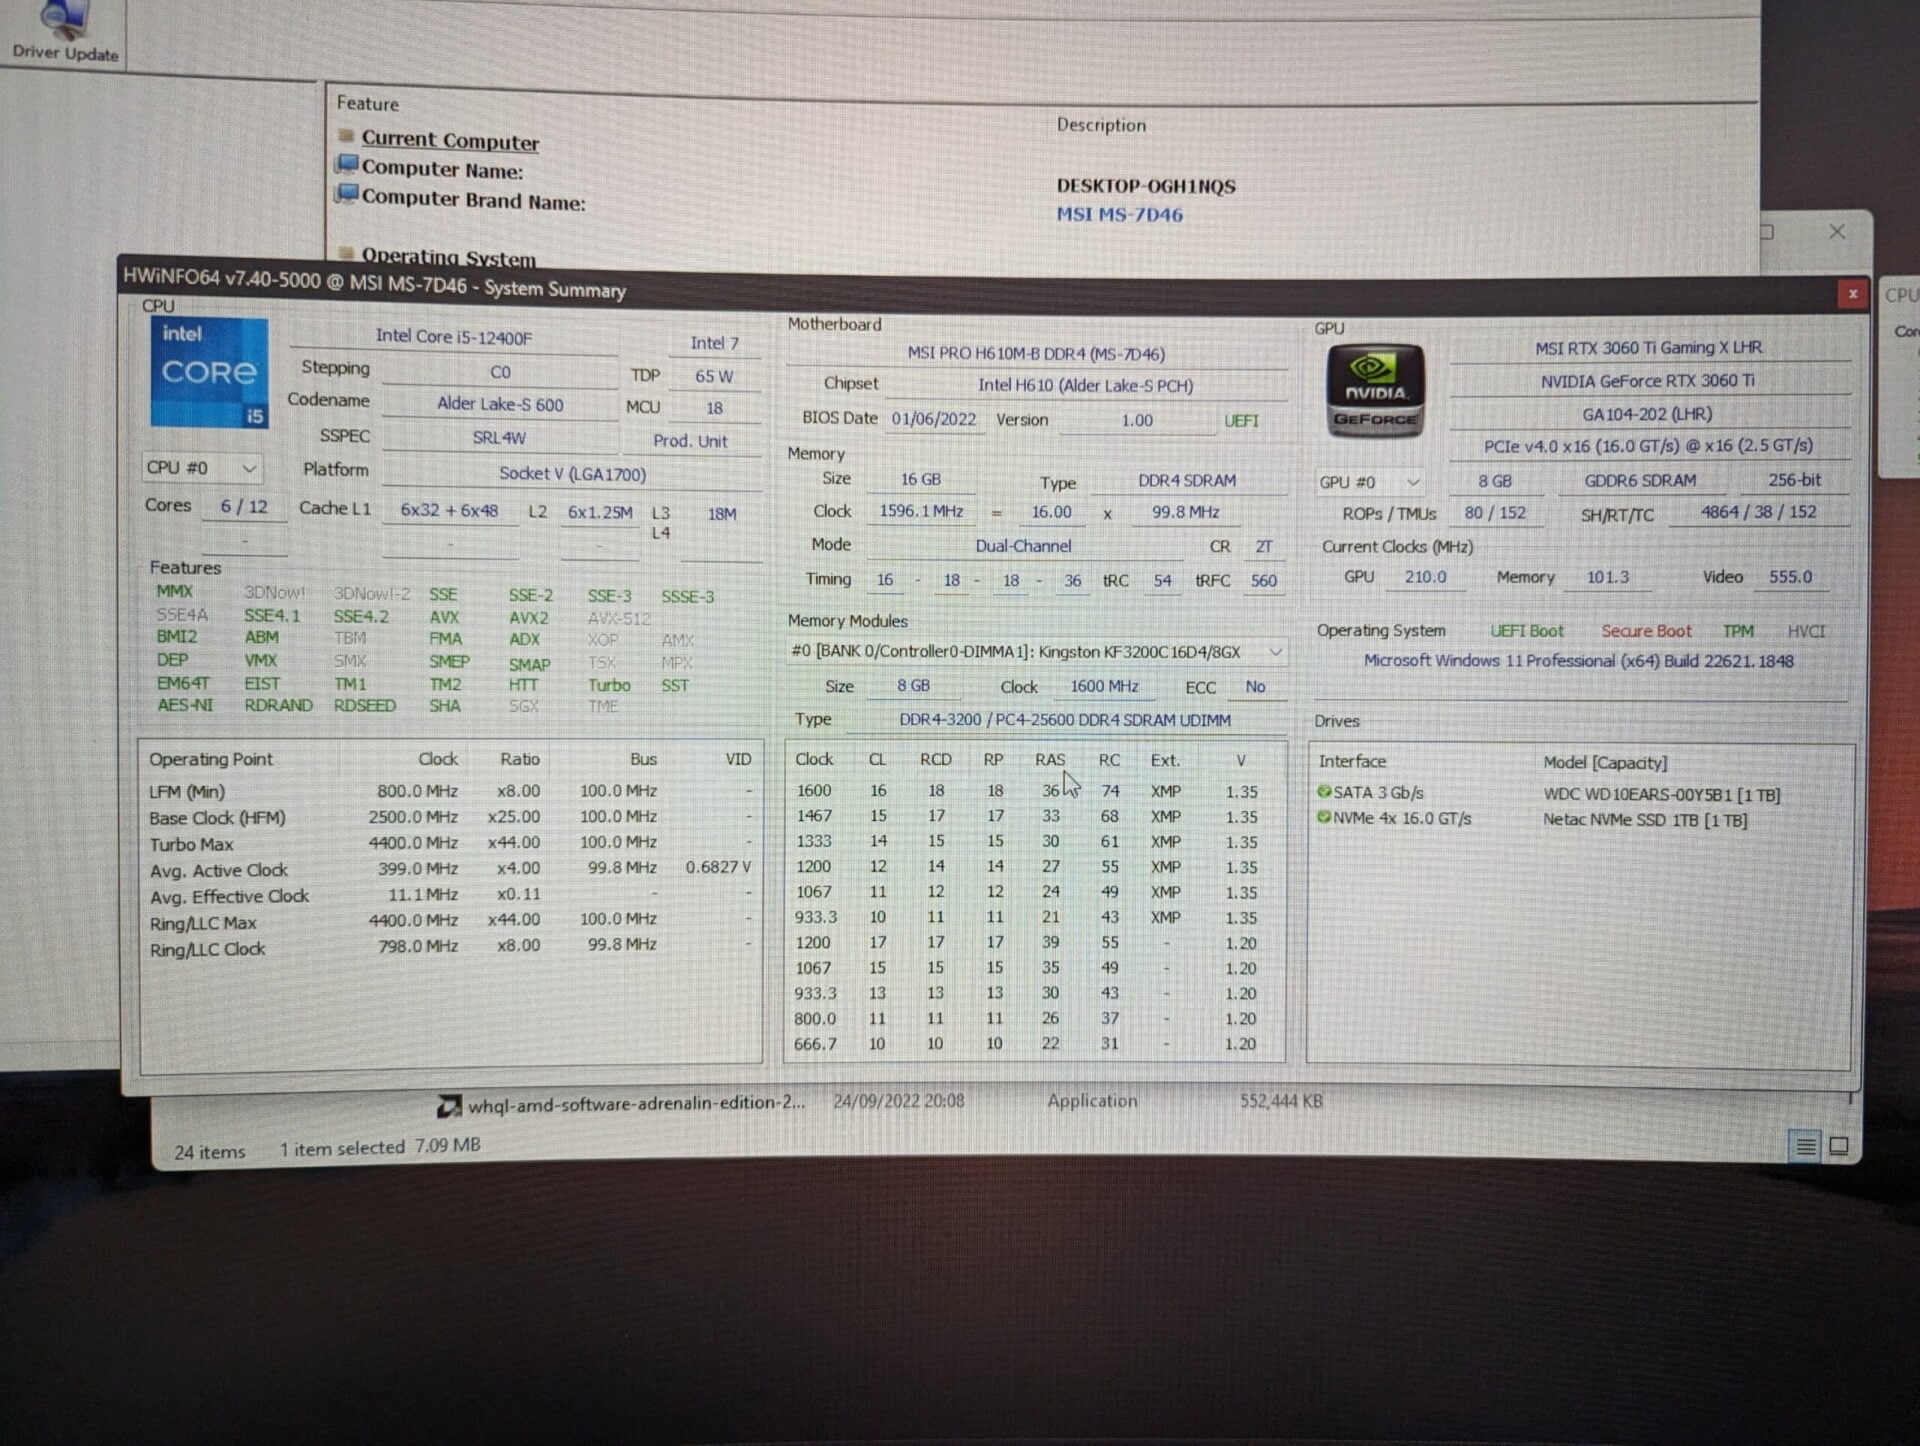Click the GDDR6 SDRAM memory type field
This screenshot has width=1920, height=1446.
click(x=1640, y=481)
